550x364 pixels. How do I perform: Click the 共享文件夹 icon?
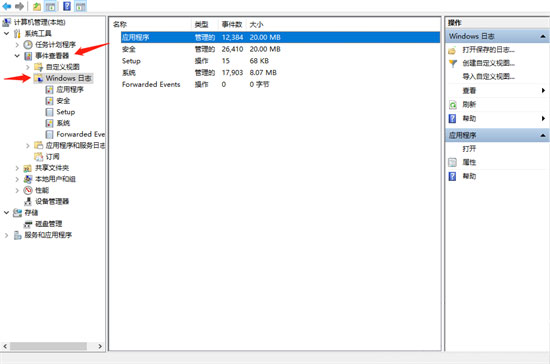coord(28,168)
